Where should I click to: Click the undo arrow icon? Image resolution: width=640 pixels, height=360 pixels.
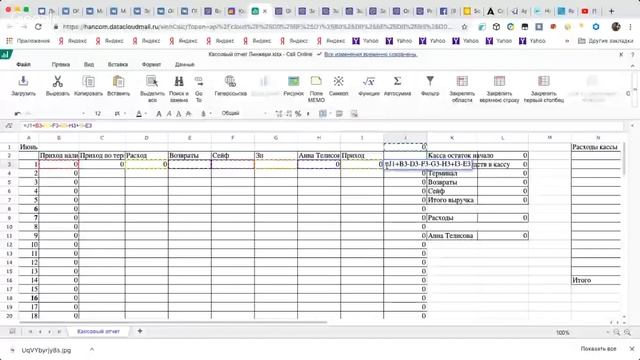[18, 113]
